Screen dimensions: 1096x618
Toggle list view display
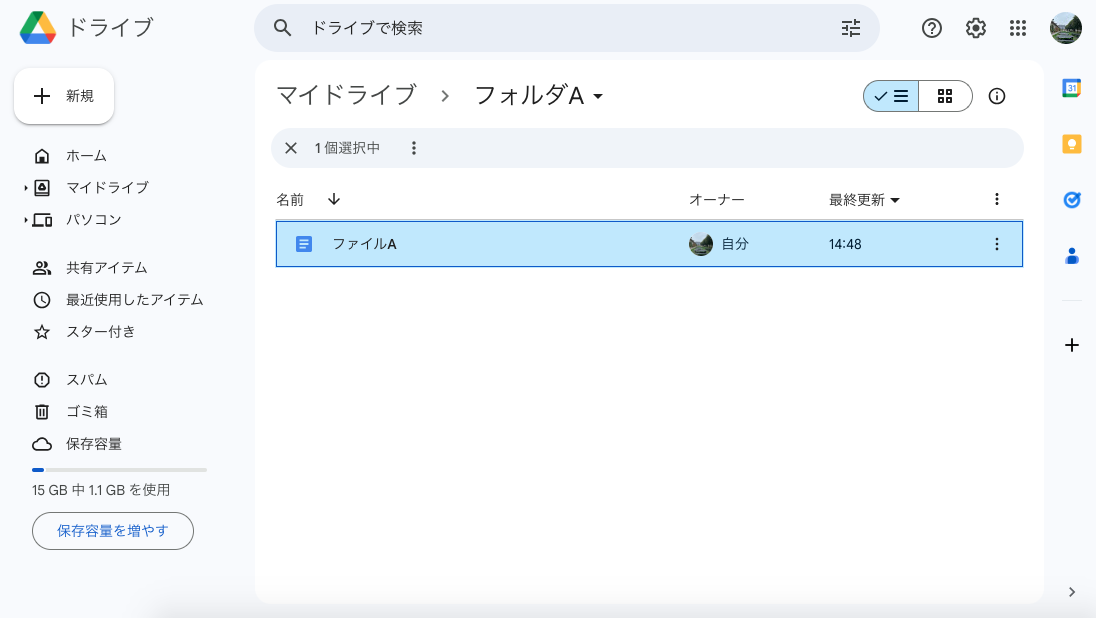pyautogui.click(x=890, y=96)
